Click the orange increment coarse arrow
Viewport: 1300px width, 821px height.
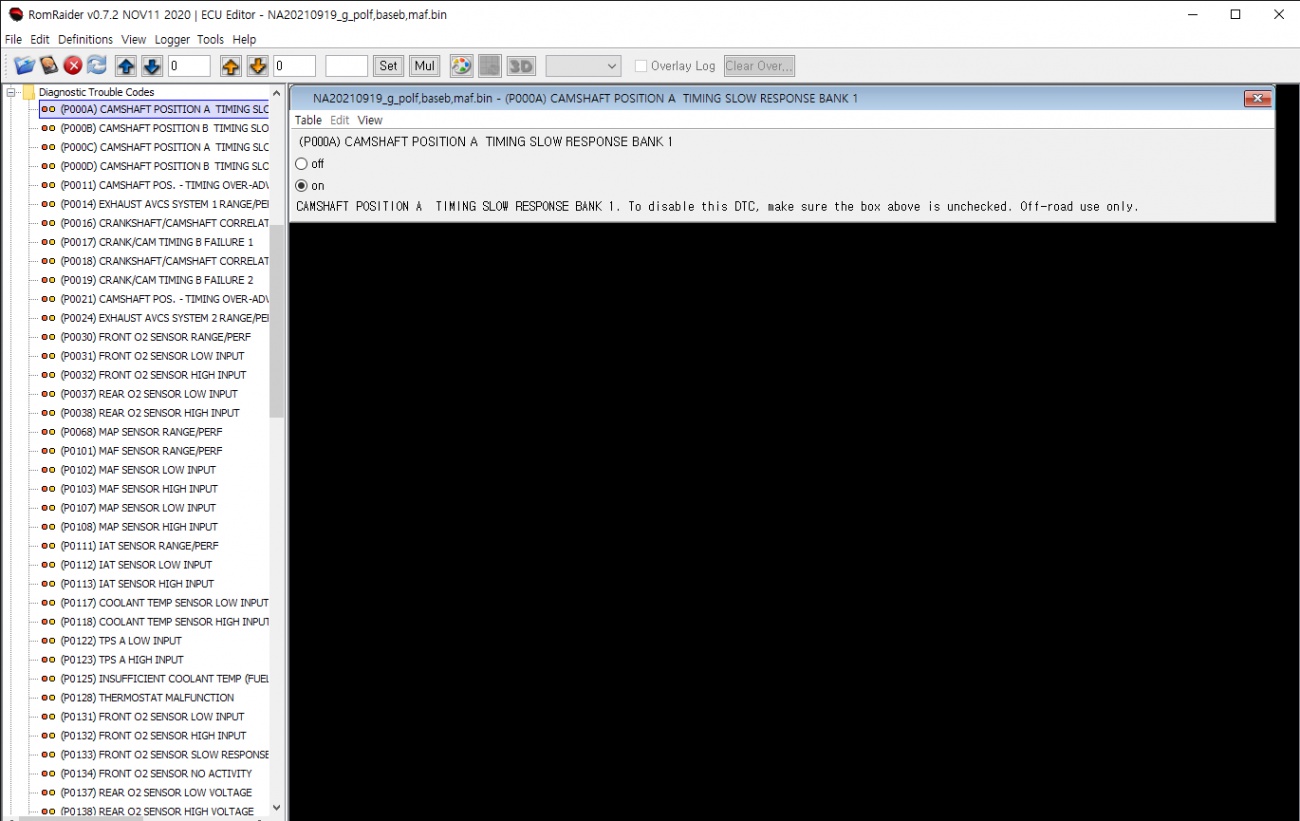231,66
